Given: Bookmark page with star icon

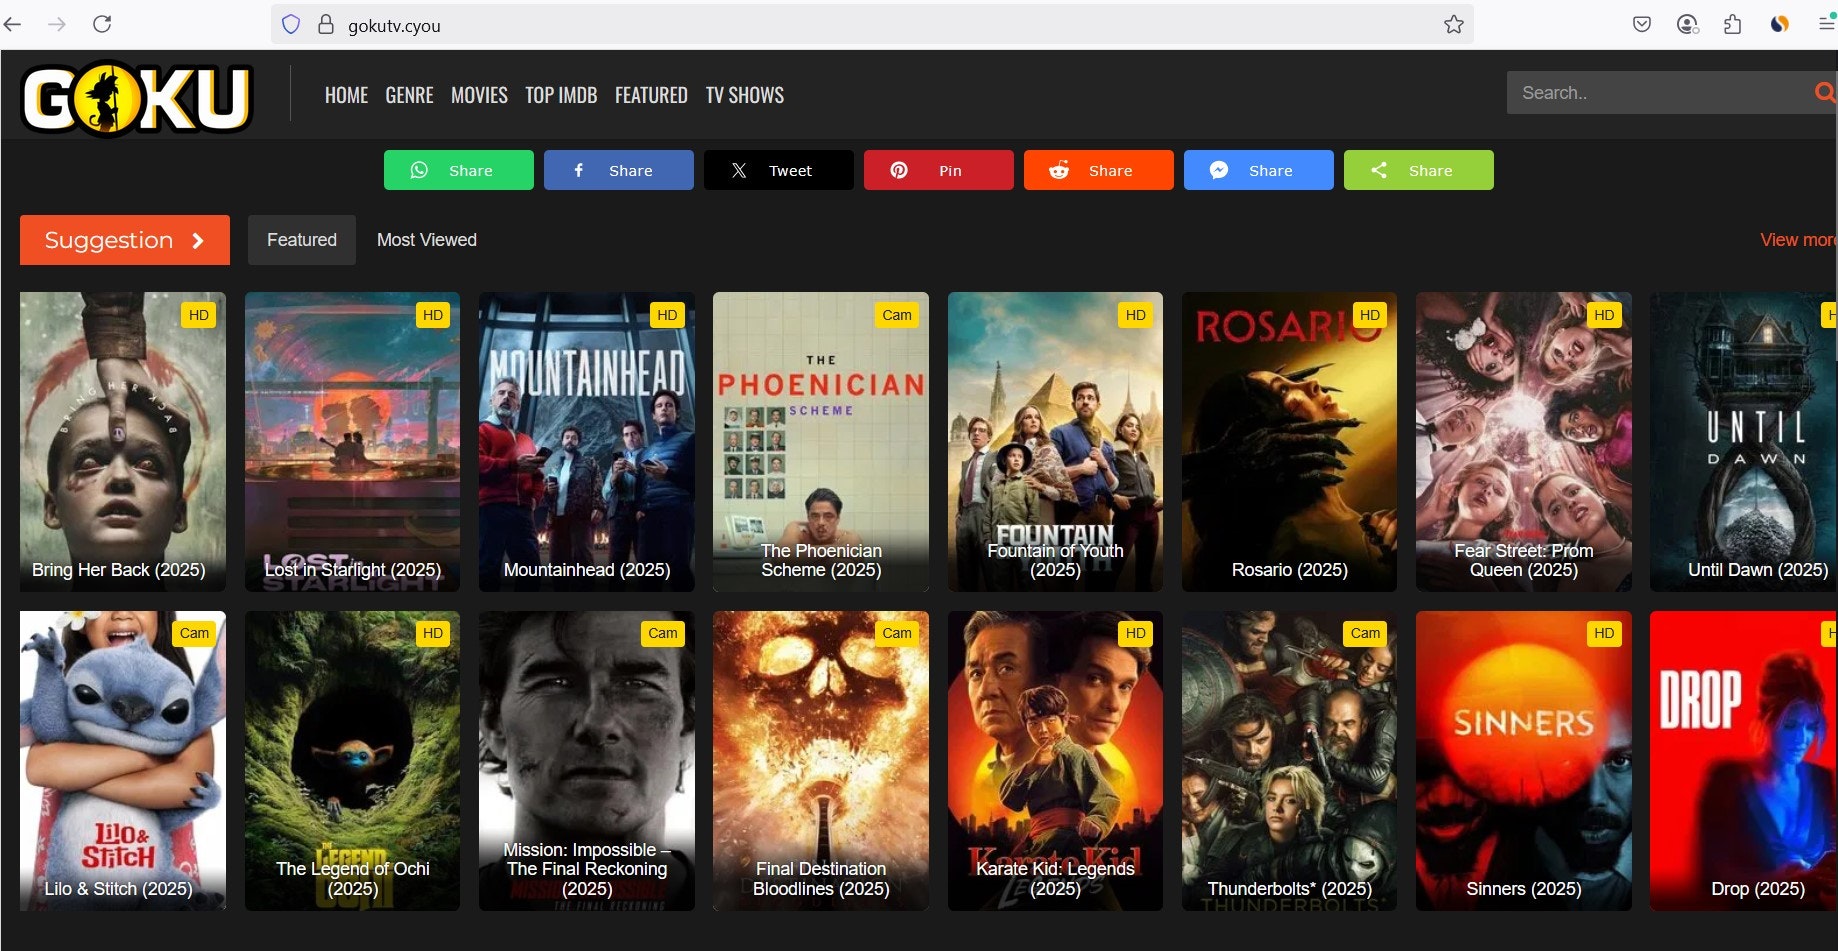Looking at the screenshot, I should point(1453,25).
